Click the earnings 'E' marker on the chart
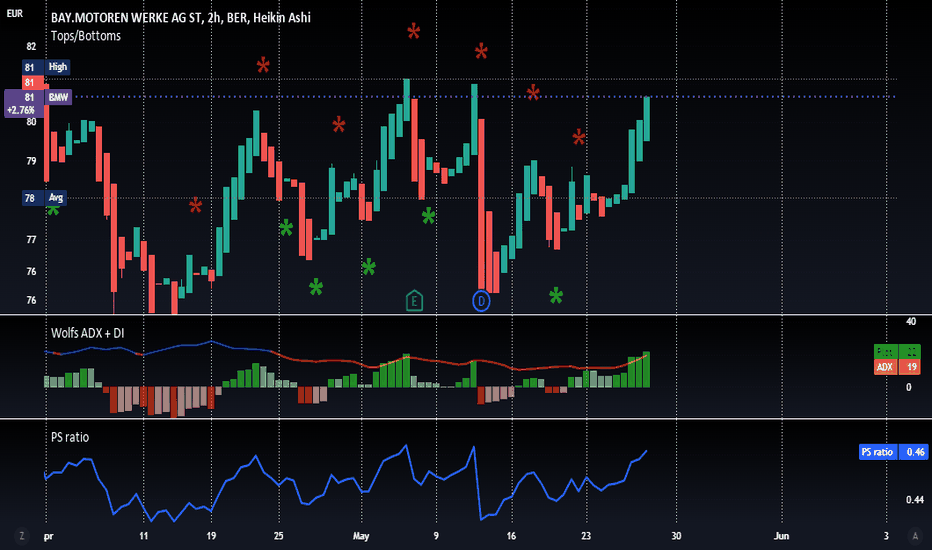Image resolution: width=932 pixels, height=550 pixels. tap(414, 301)
